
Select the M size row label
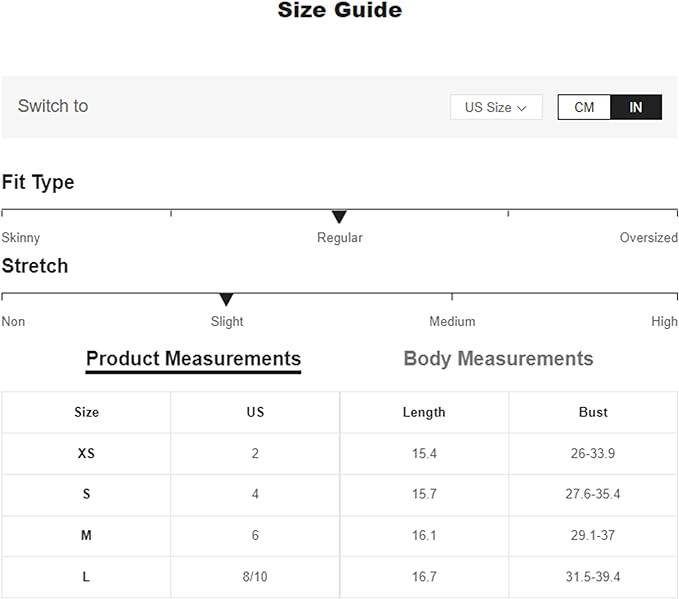87,536
